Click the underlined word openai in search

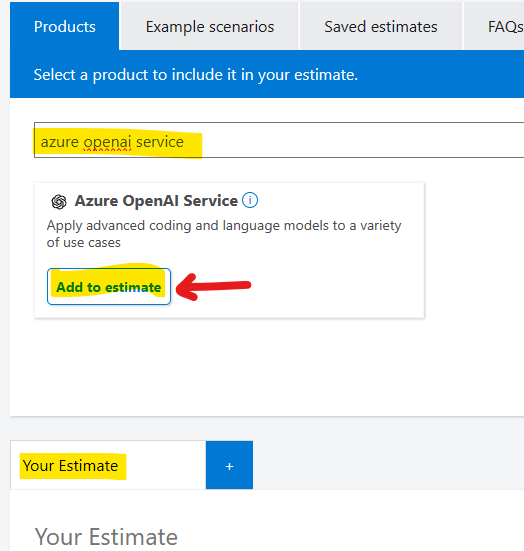click(108, 142)
